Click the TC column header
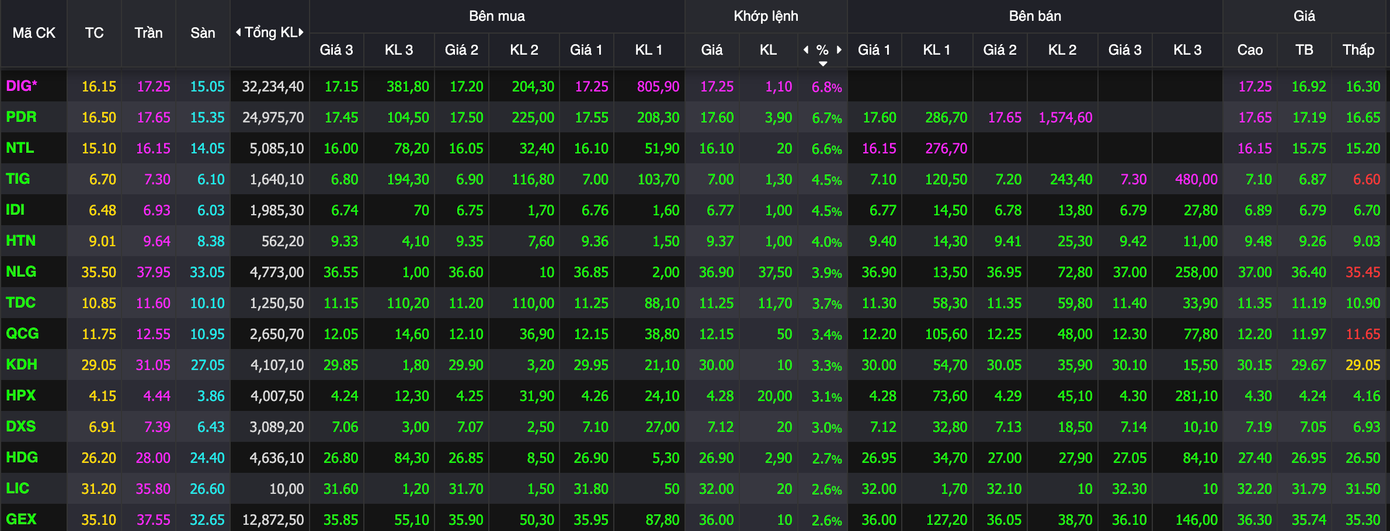1390x531 pixels. [94, 33]
